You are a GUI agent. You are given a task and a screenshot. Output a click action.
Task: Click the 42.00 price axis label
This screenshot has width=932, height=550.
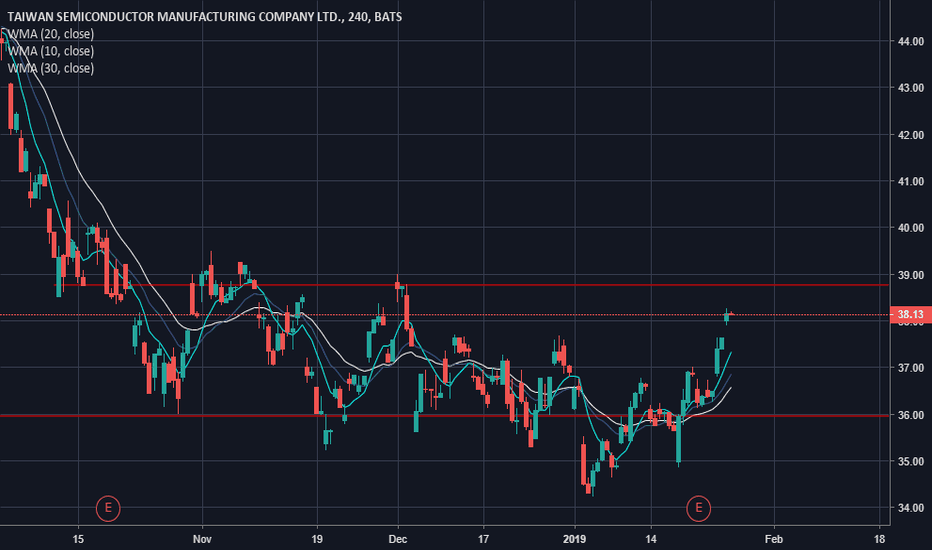(911, 135)
